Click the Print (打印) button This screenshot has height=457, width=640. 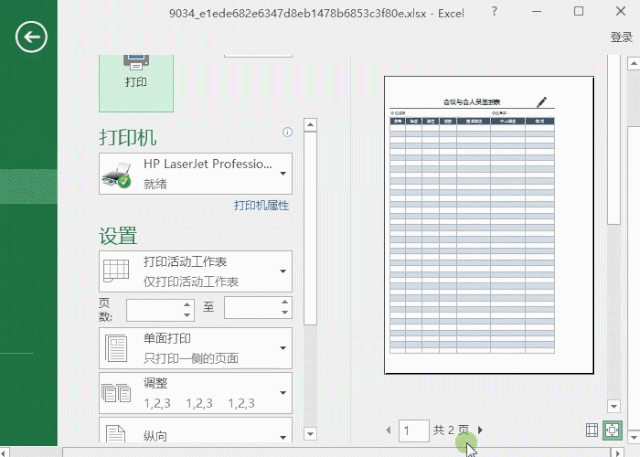pyautogui.click(x=136, y=83)
